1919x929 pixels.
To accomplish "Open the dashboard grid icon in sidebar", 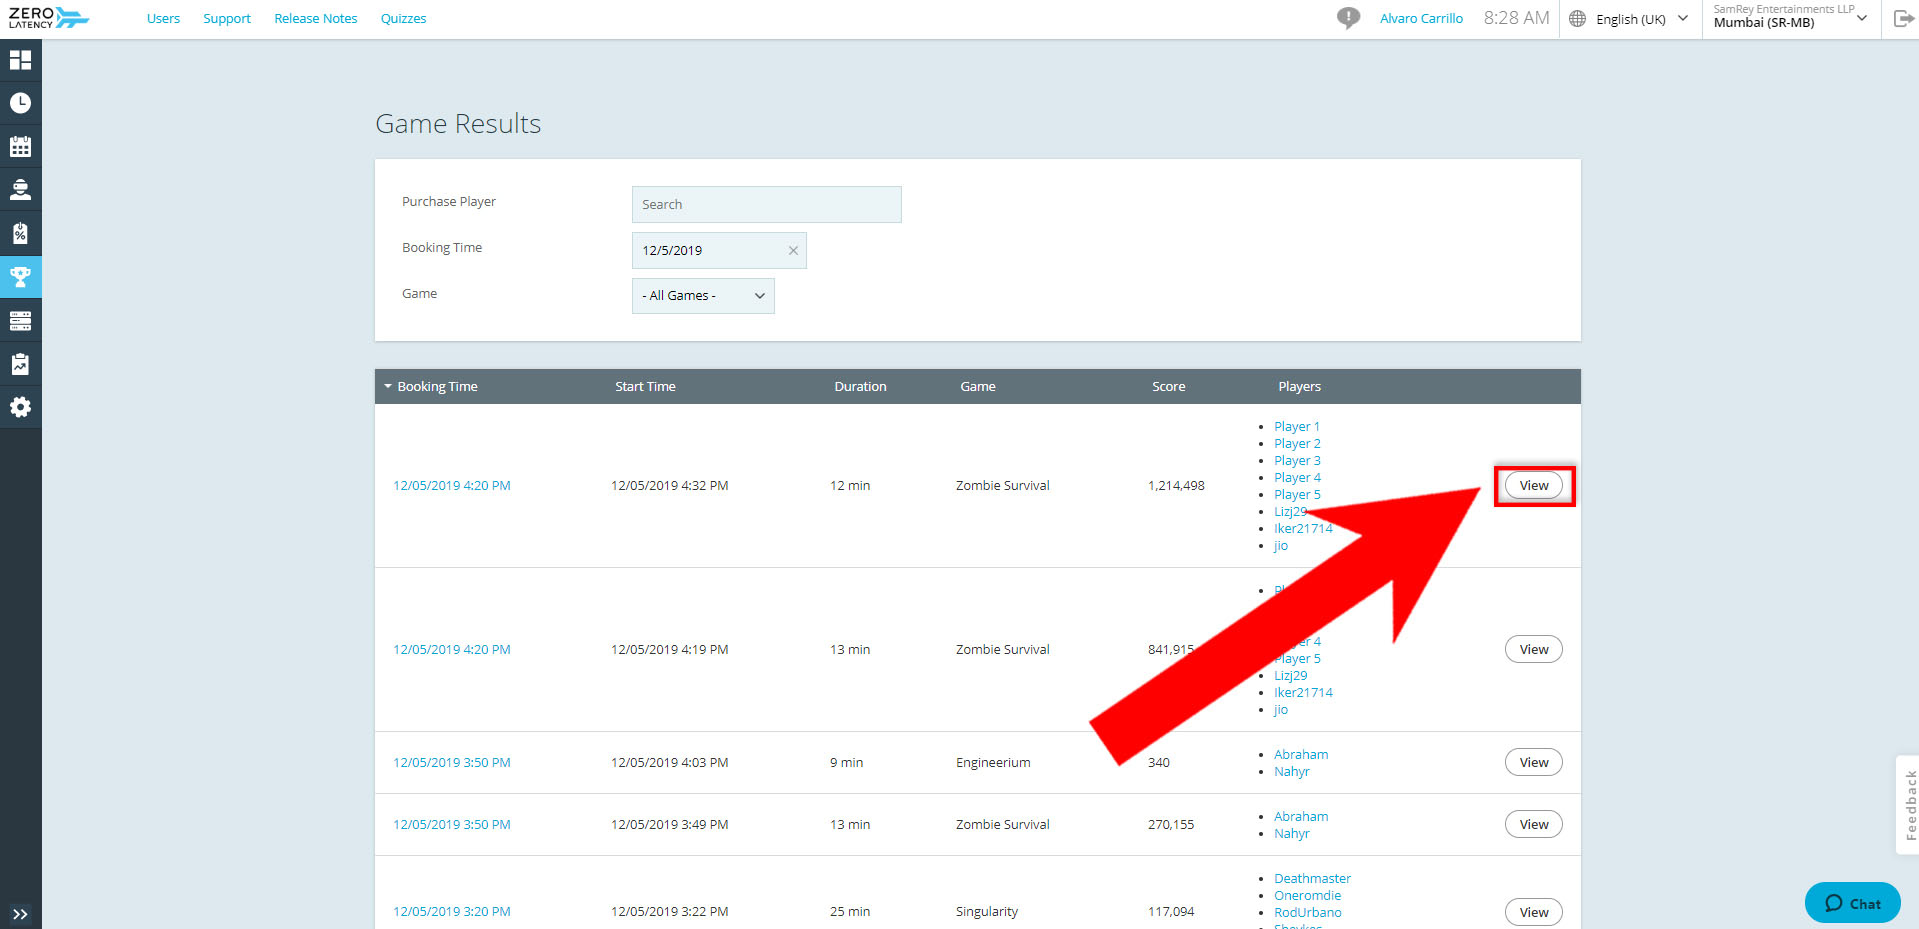I will tap(20, 60).
